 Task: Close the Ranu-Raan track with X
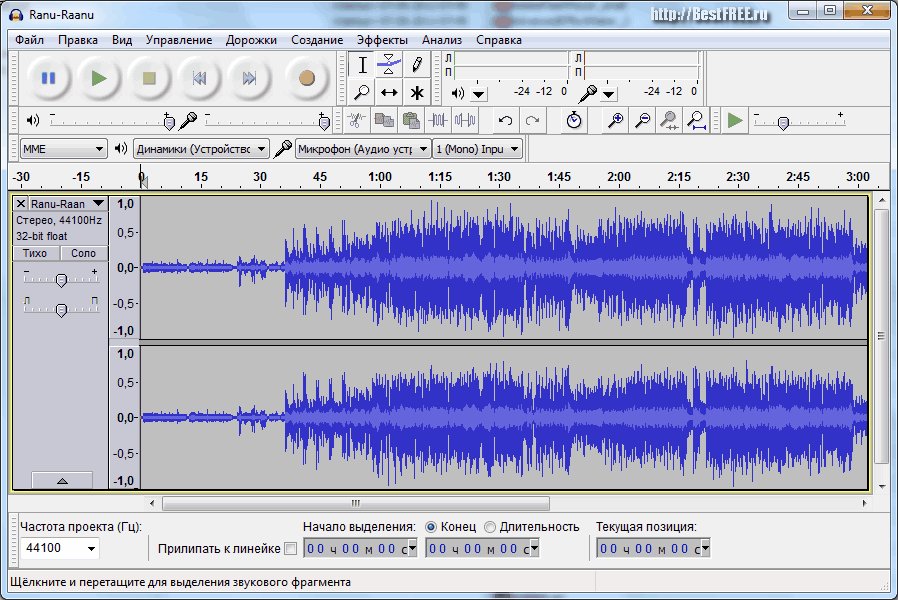tap(21, 204)
